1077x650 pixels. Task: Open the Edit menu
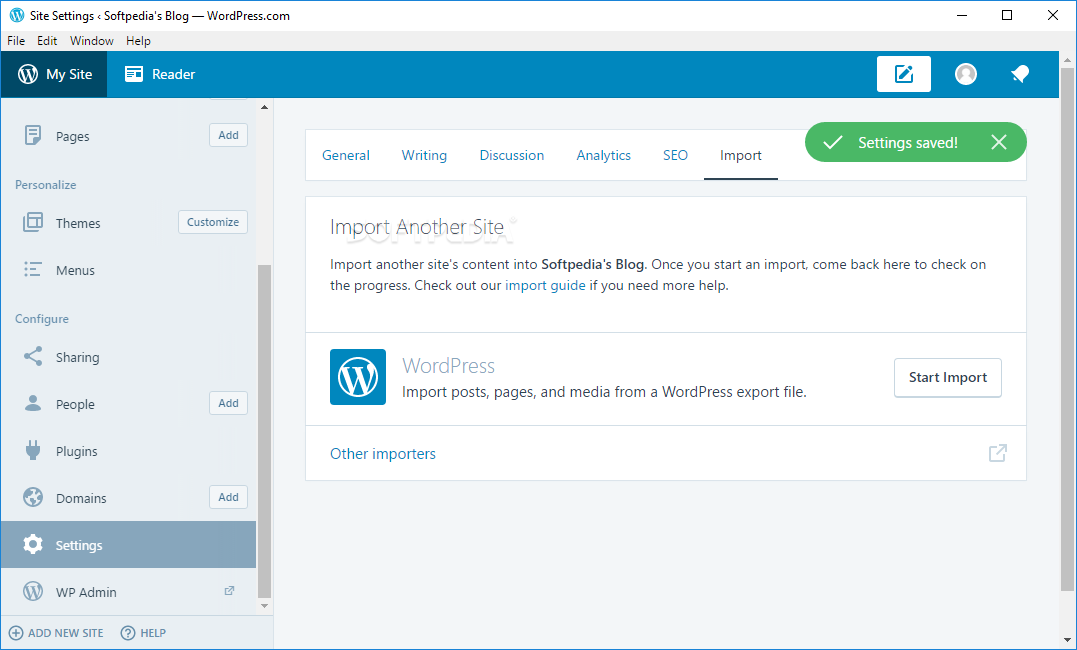[47, 41]
